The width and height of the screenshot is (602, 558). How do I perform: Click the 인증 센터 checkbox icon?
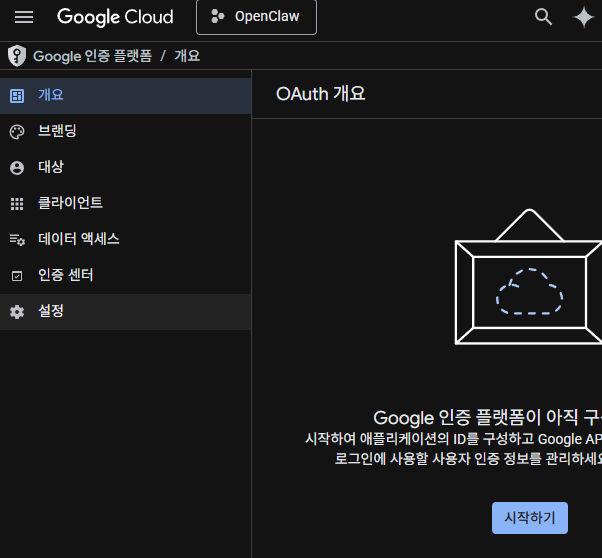(x=17, y=276)
